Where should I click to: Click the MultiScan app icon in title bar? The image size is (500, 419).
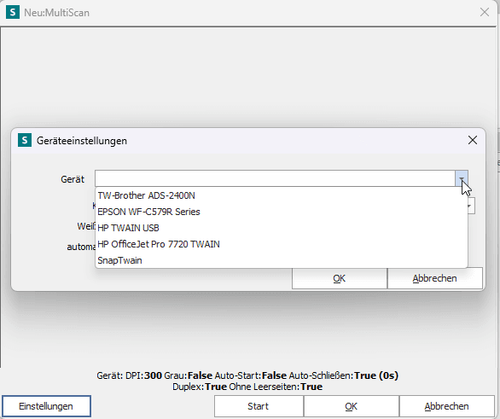click(x=13, y=12)
